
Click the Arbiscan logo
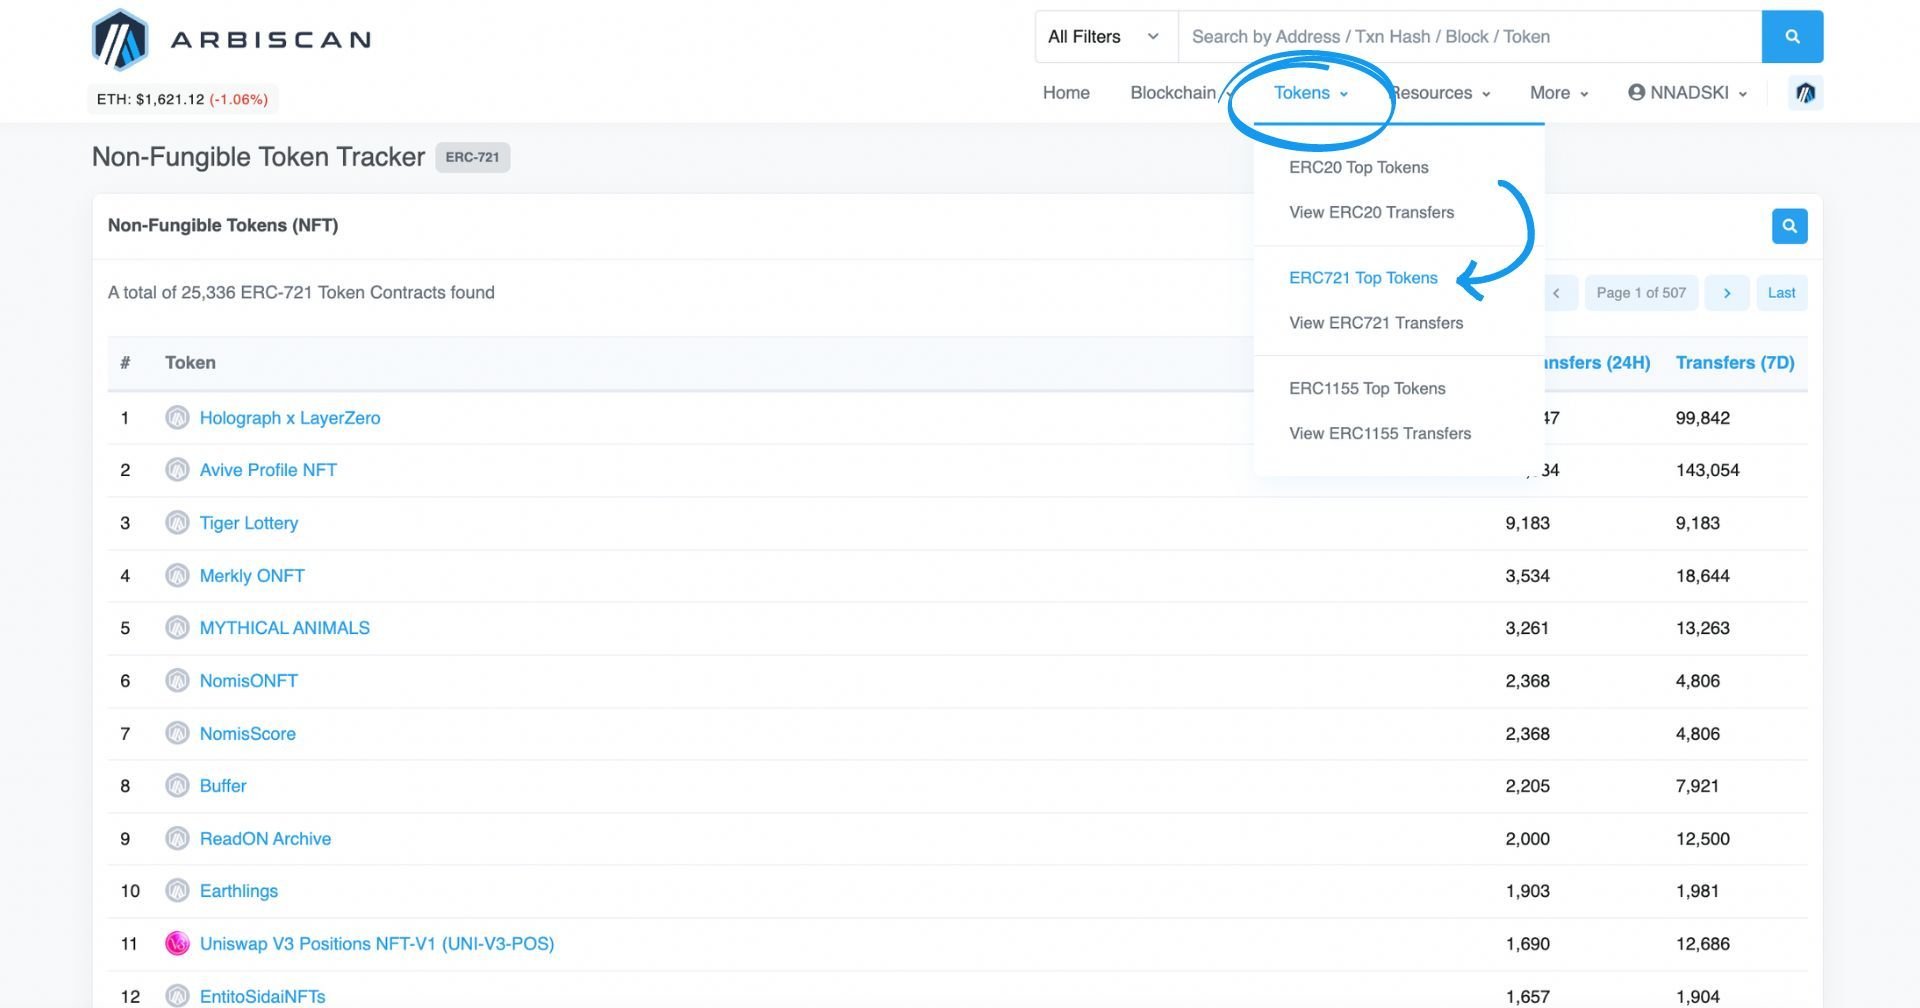(x=231, y=40)
